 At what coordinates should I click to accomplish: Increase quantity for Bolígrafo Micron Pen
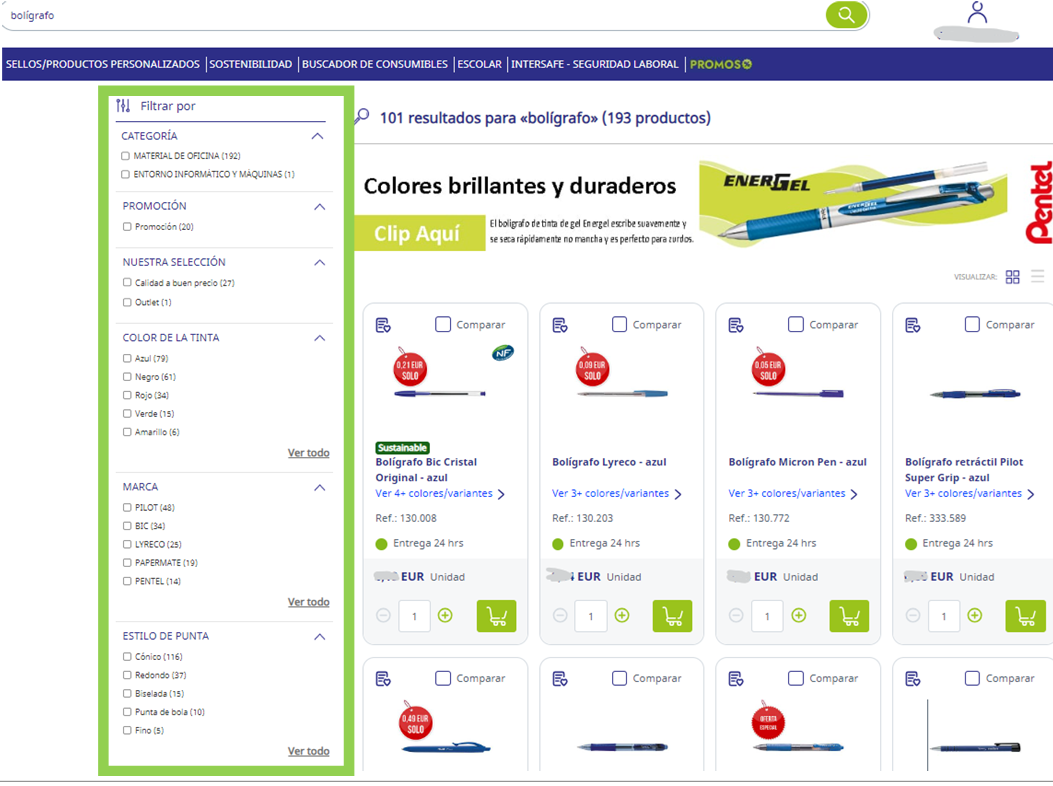coord(798,615)
